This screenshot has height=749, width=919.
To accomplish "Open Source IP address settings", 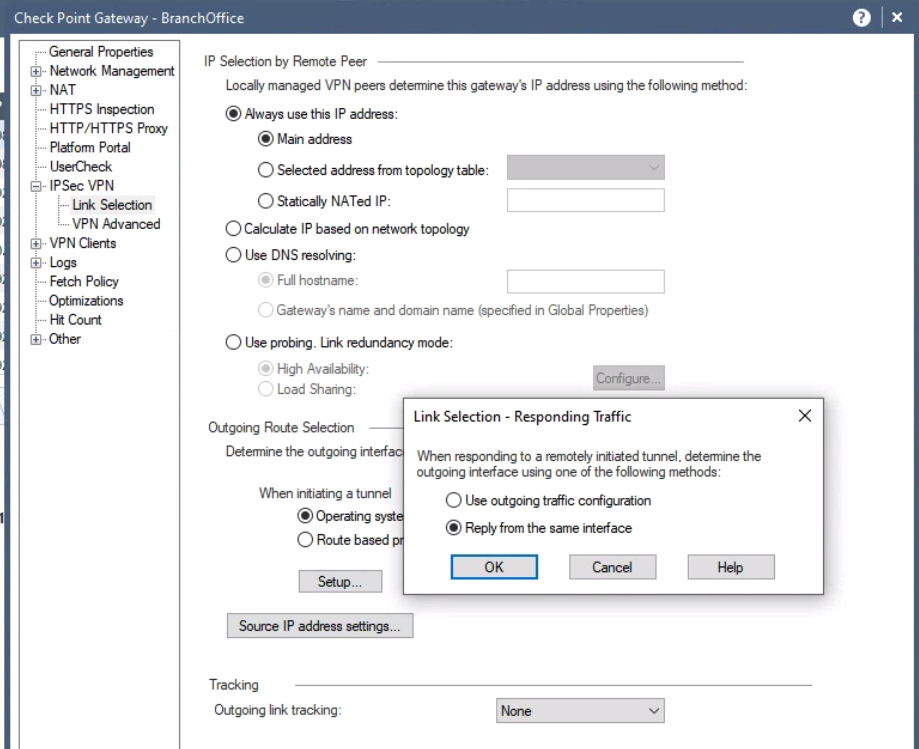I will point(320,627).
